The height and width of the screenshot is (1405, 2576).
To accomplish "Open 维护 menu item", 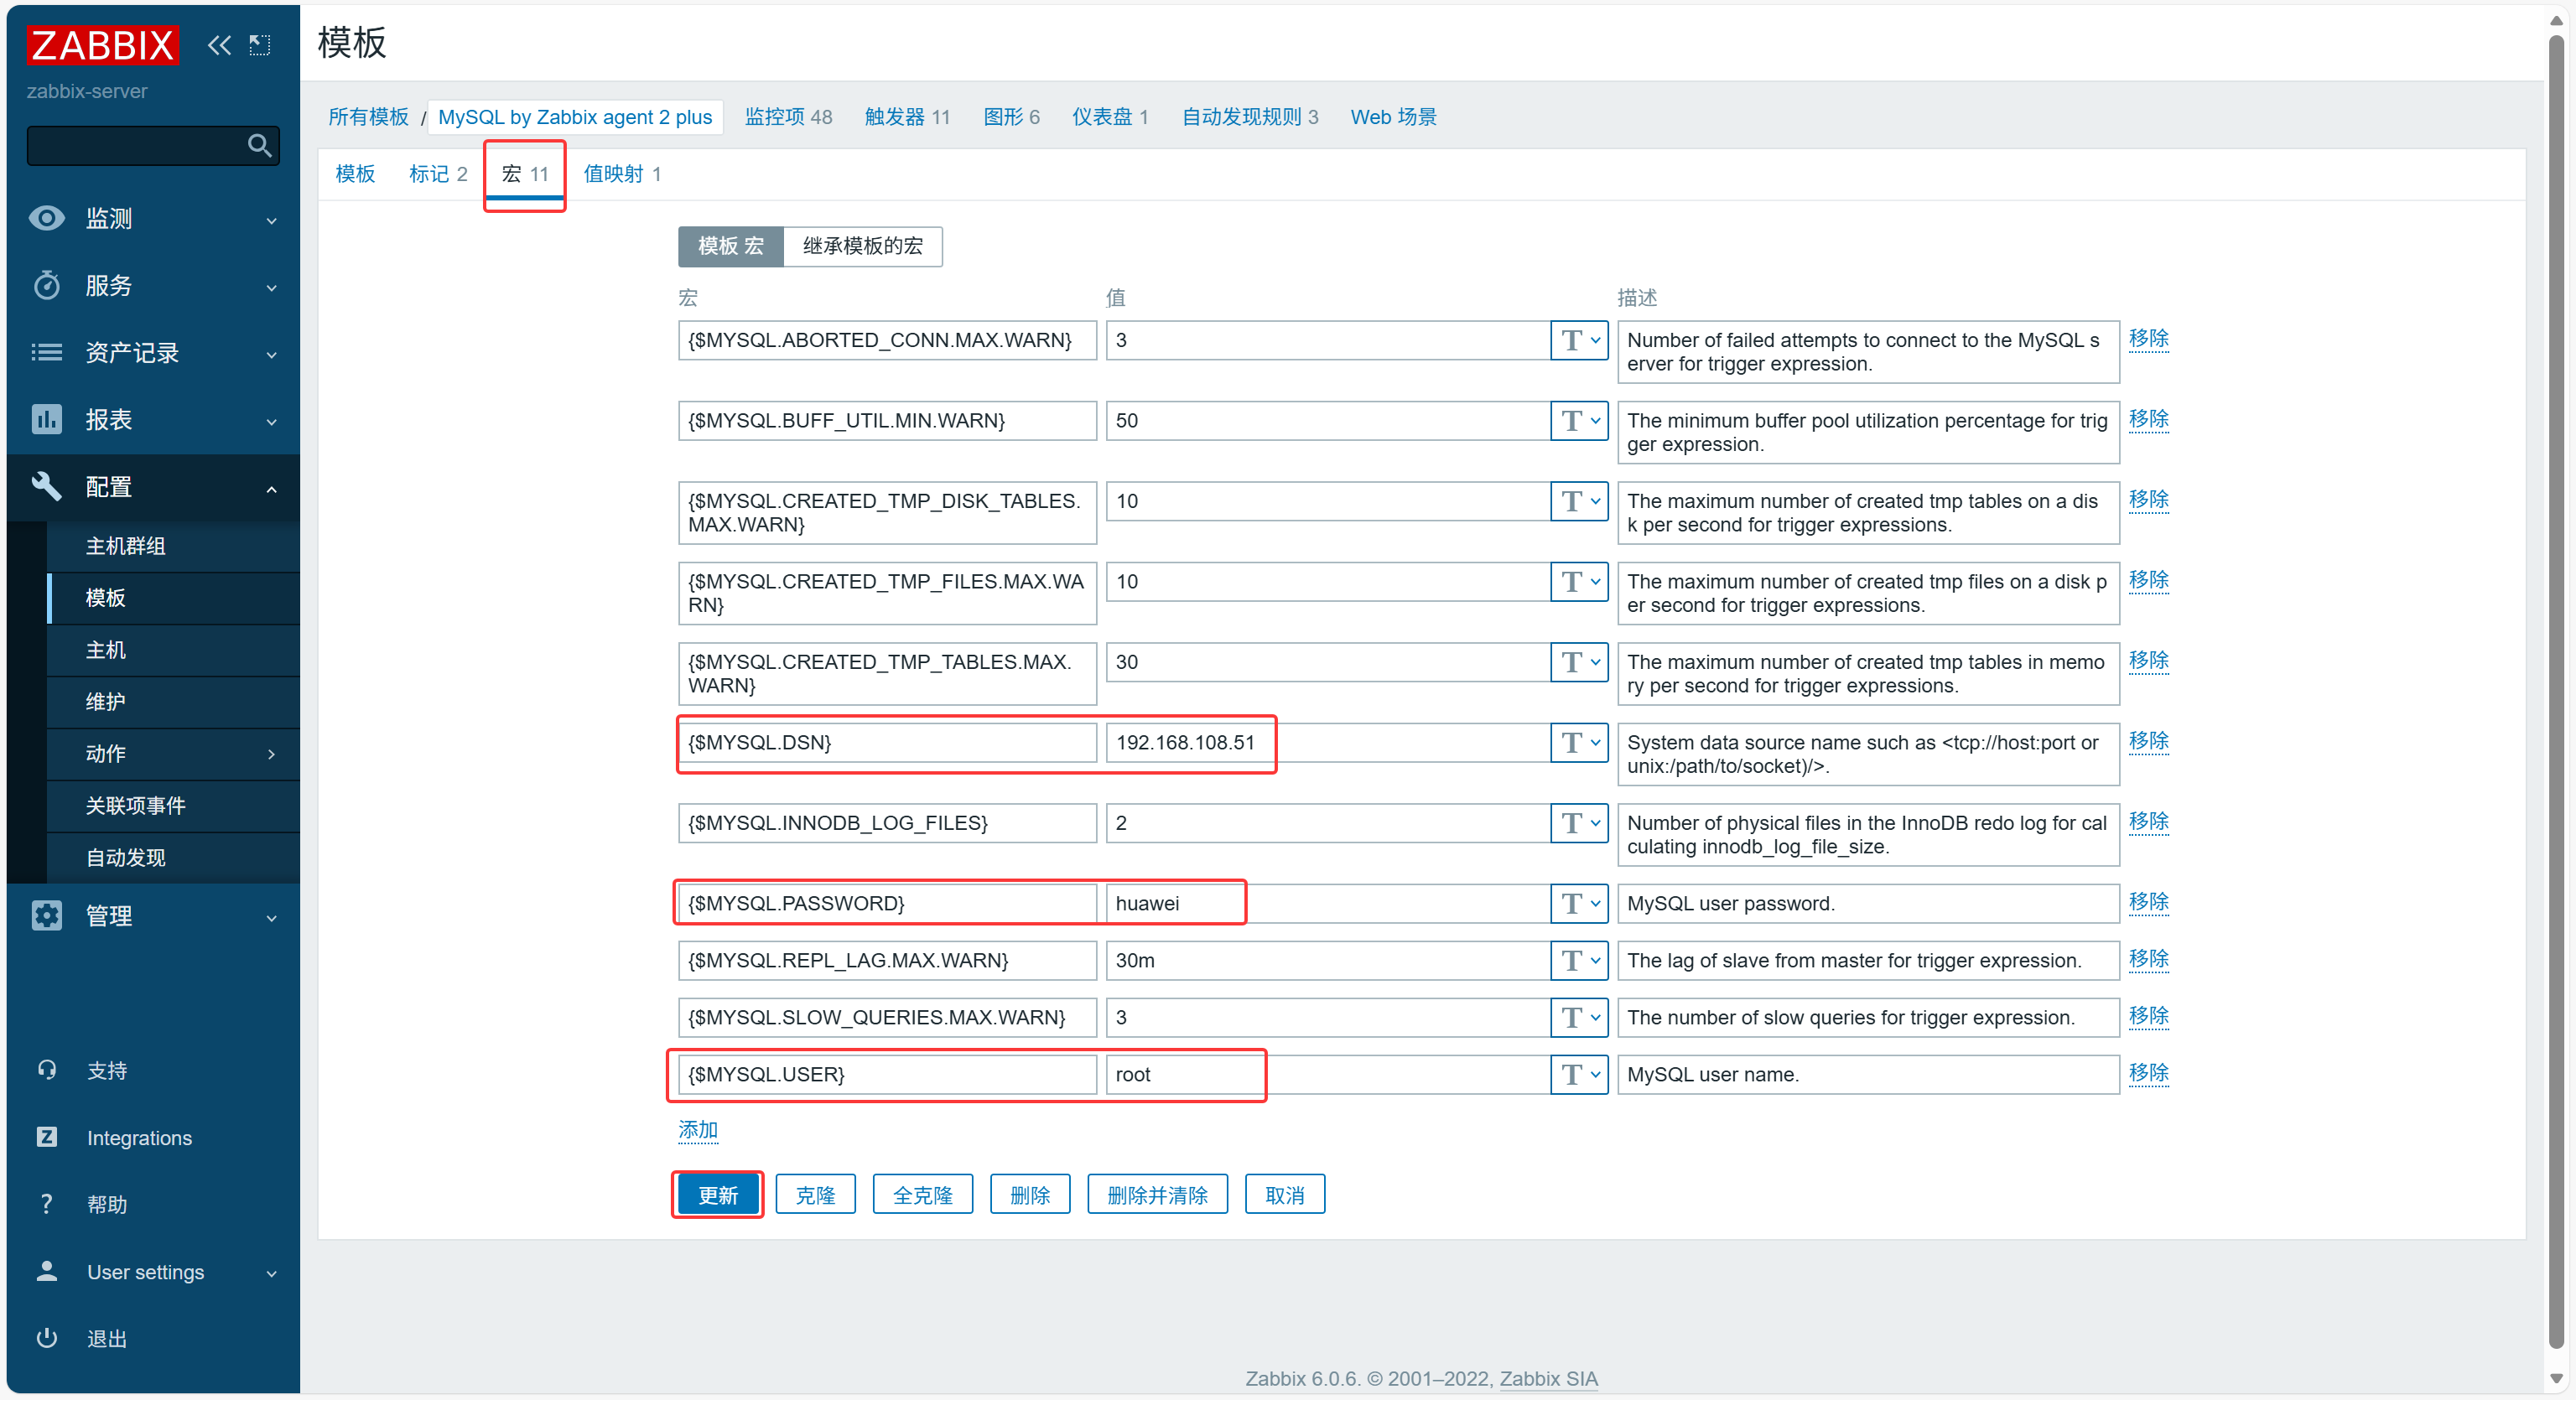I will 173,702.
